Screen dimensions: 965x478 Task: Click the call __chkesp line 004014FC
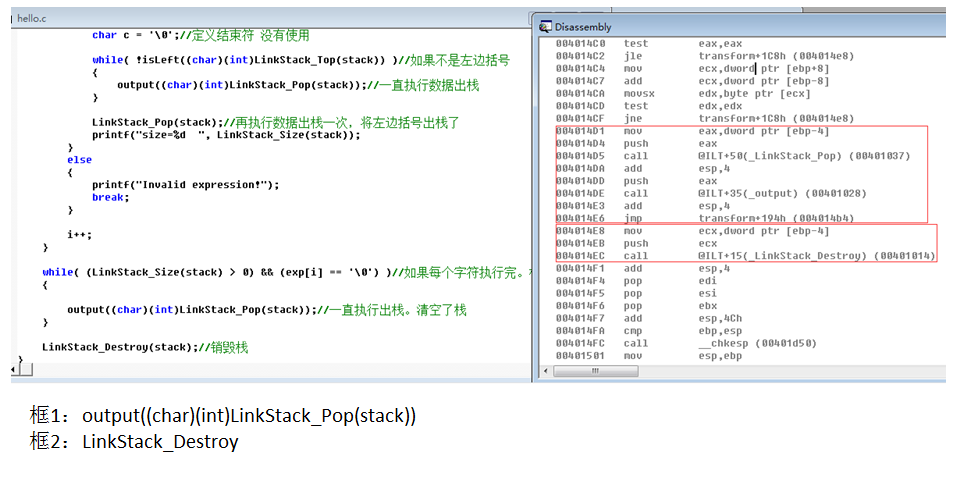(x=686, y=343)
